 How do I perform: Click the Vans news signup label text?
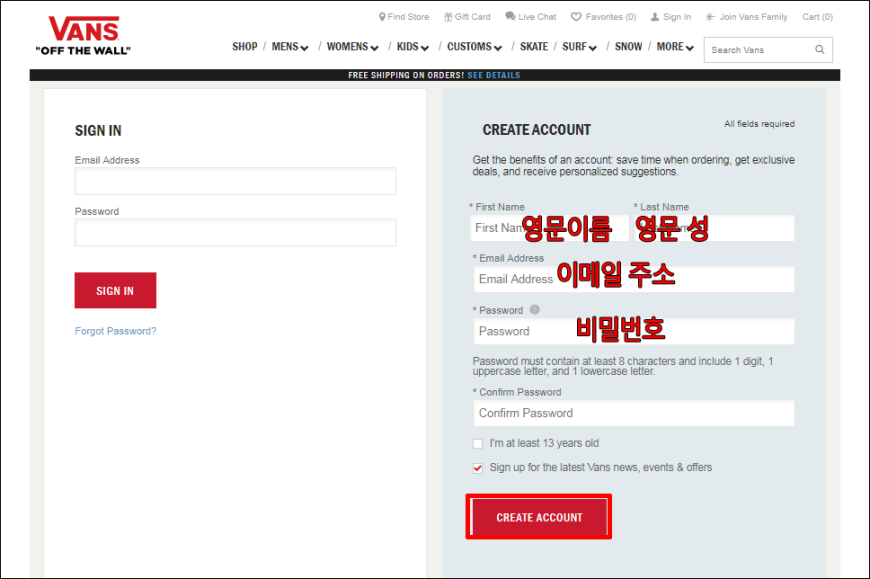(x=600, y=468)
